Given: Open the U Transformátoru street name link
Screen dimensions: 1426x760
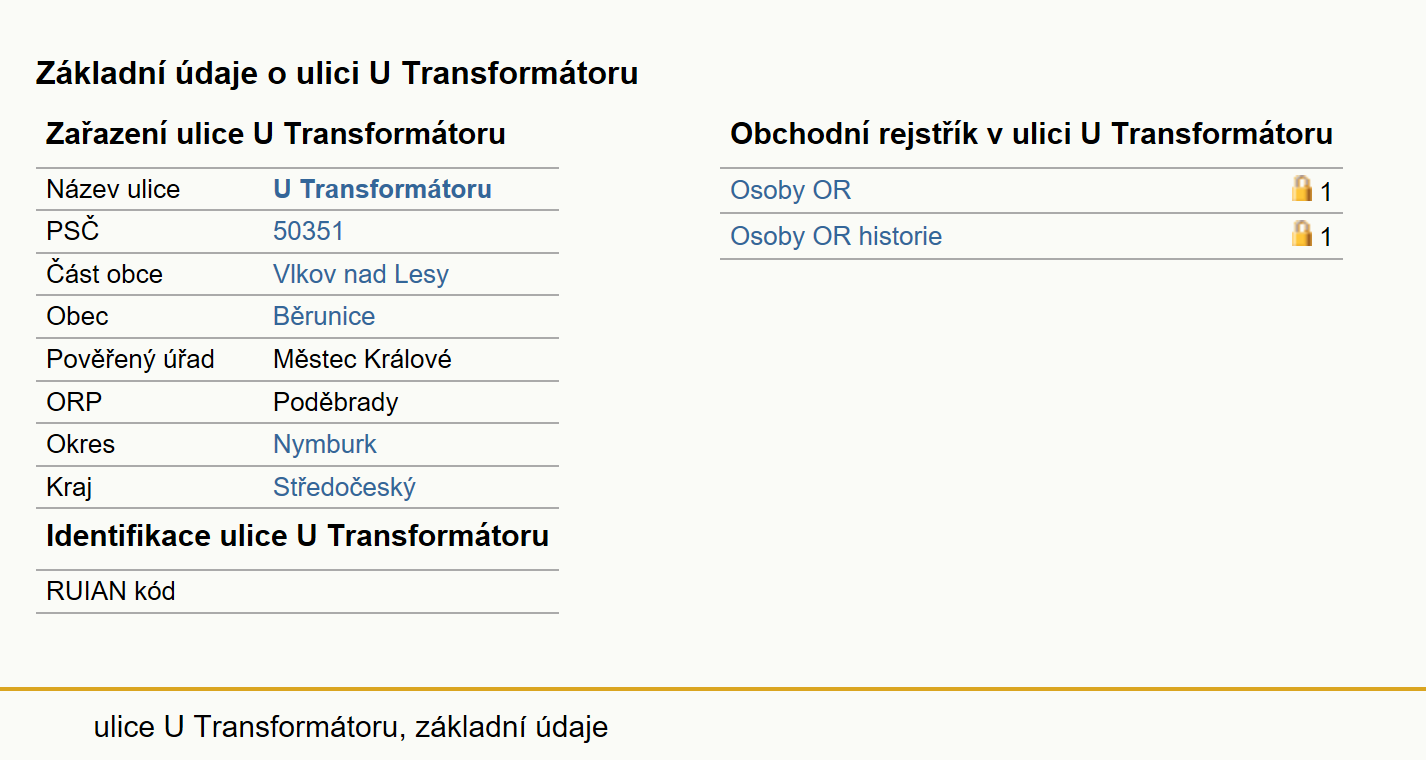Looking at the screenshot, I should click(x=382, y=189).
